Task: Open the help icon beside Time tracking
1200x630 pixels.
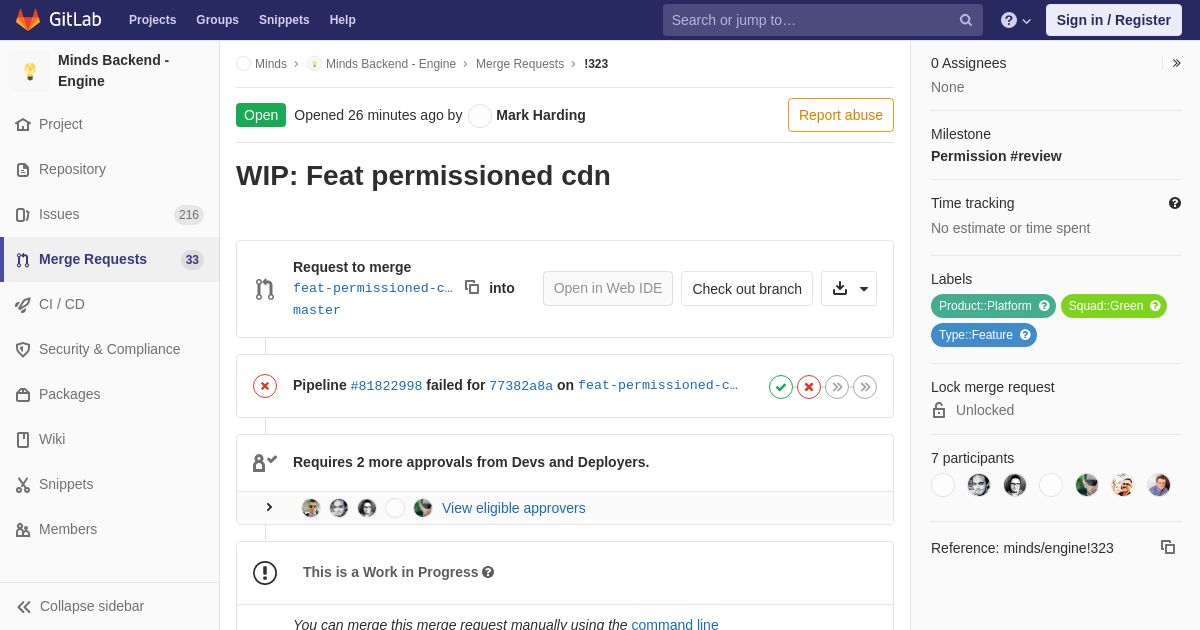Action: click(1175, 203)
